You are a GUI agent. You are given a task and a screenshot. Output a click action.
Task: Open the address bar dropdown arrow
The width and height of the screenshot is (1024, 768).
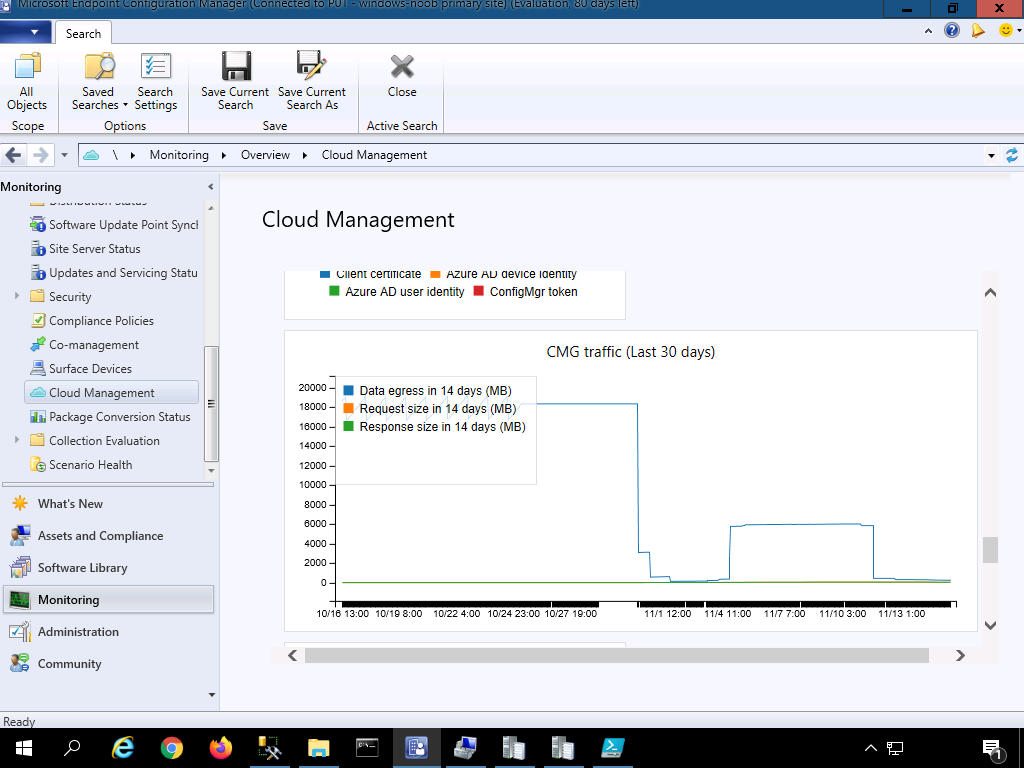pyautogui.click(x=991, y=155)
